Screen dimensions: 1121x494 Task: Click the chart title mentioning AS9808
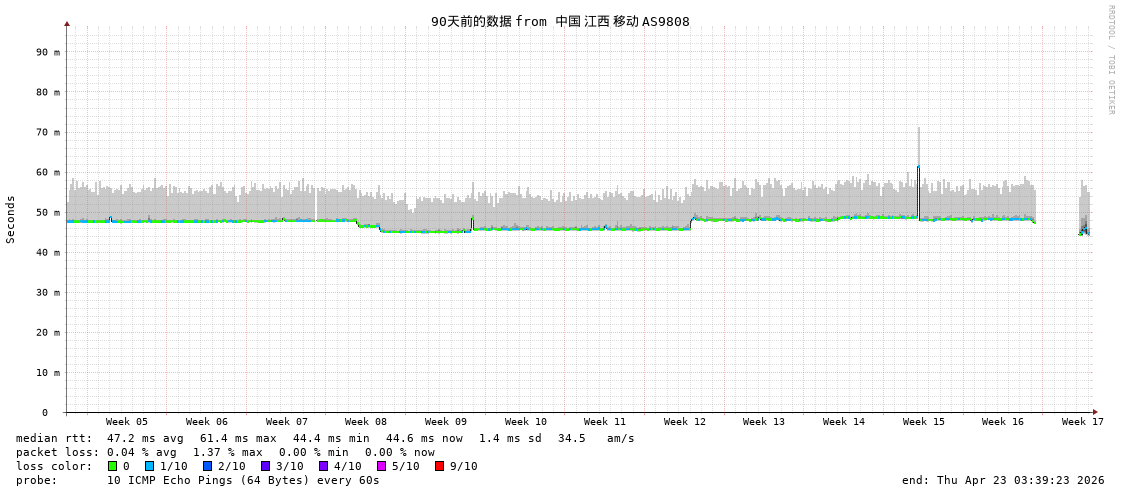point(560,21)
